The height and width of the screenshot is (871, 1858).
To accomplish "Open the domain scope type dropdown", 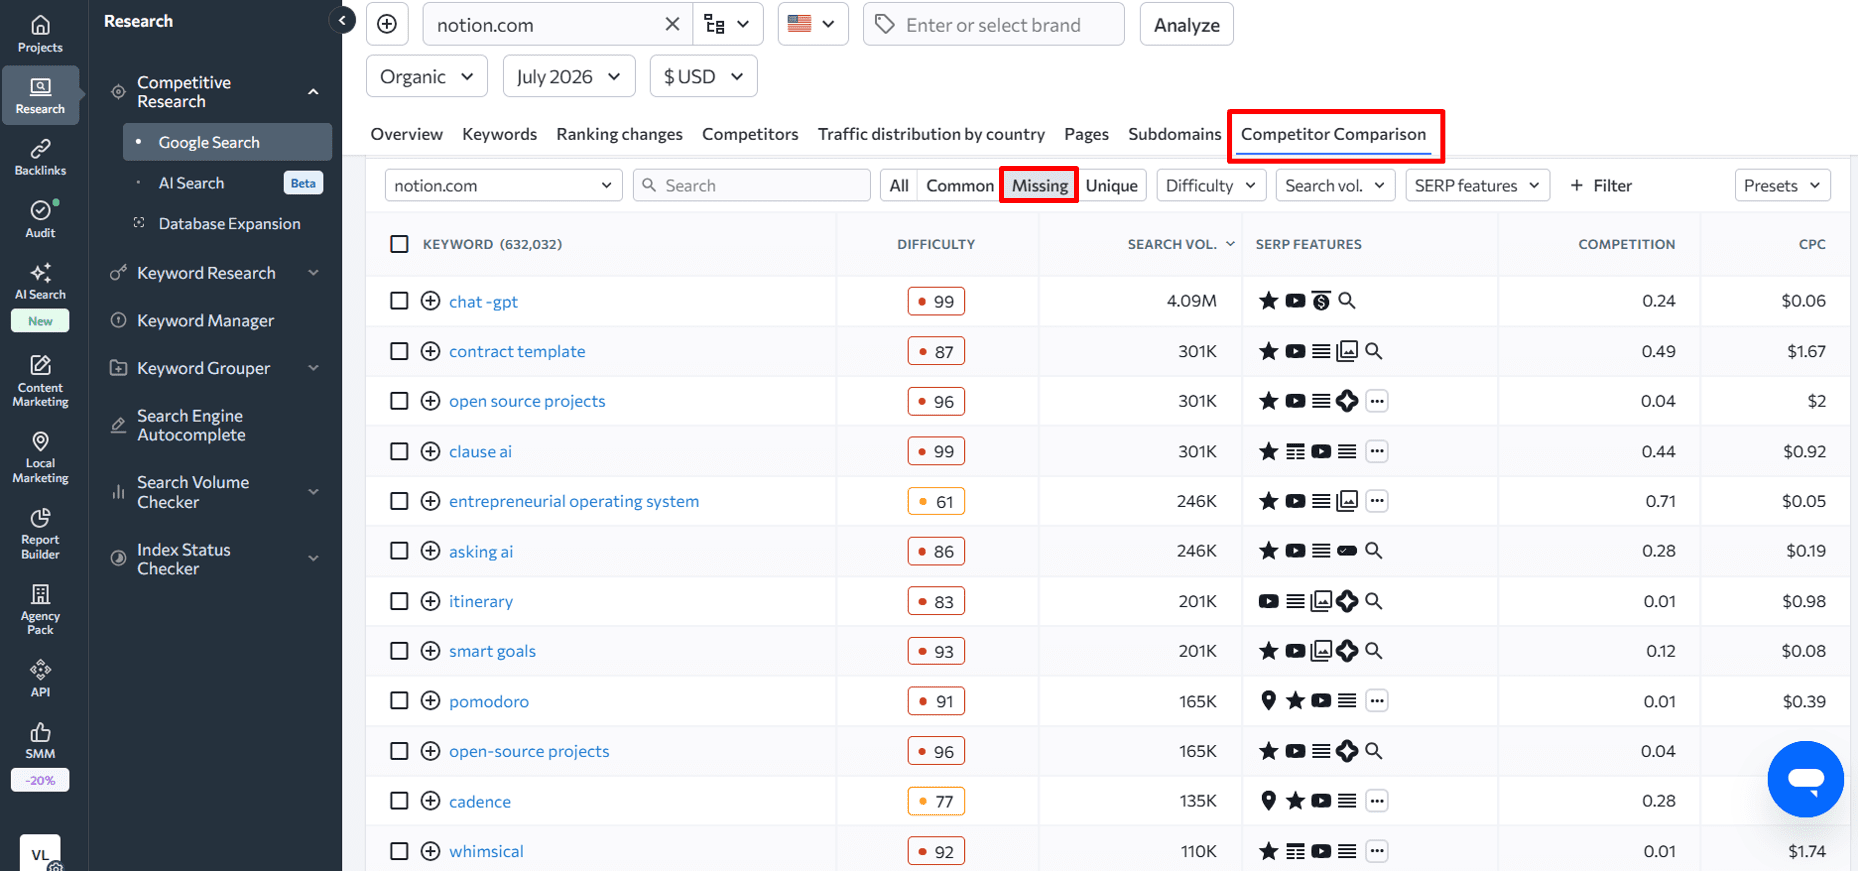I will coord(728,24).
